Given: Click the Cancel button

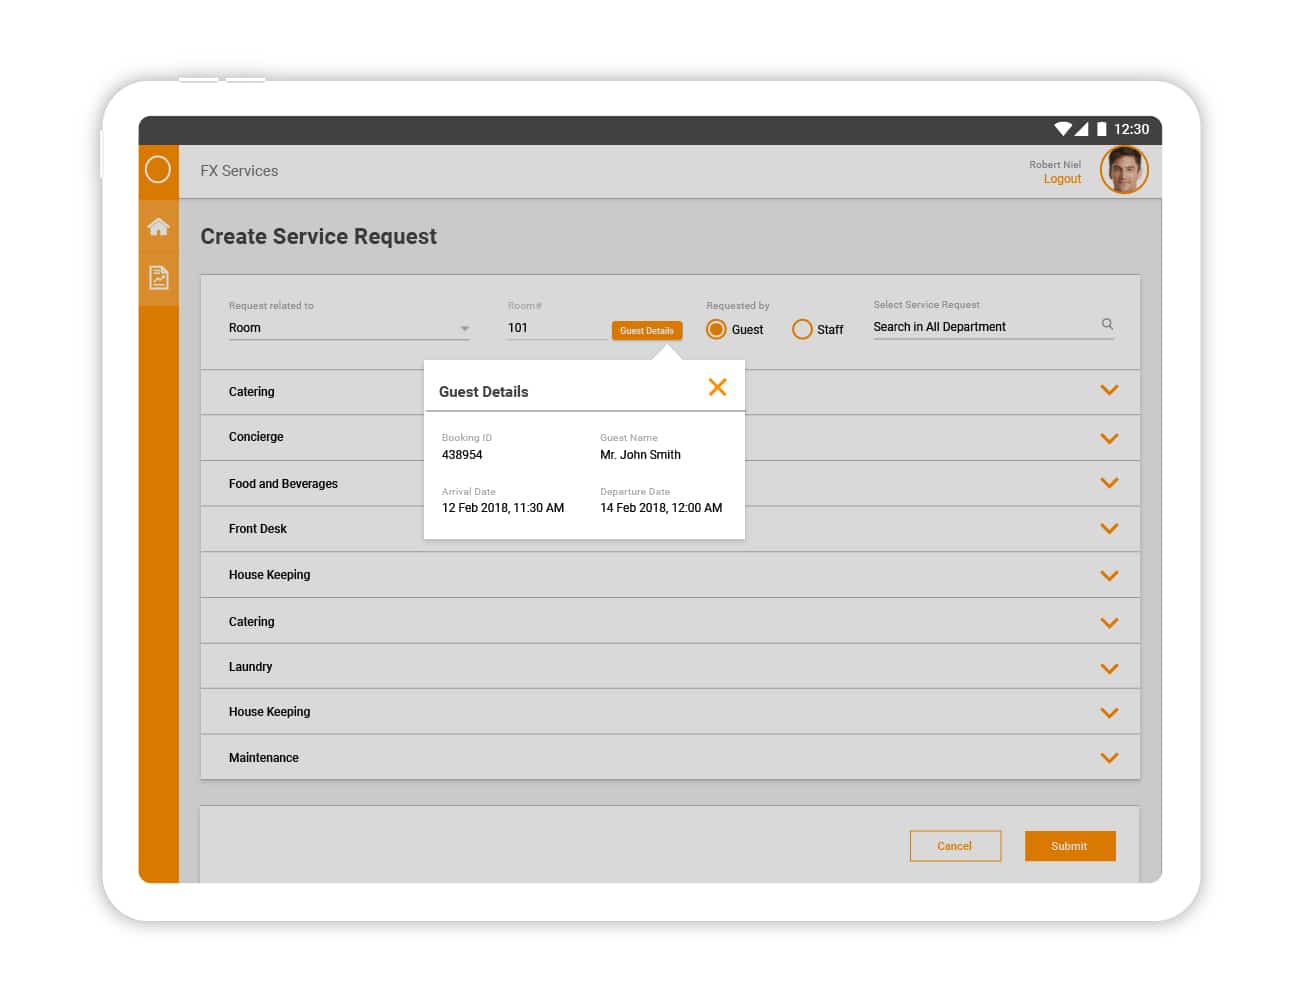Looking at the screenshot, I should [x=954, y=846].
